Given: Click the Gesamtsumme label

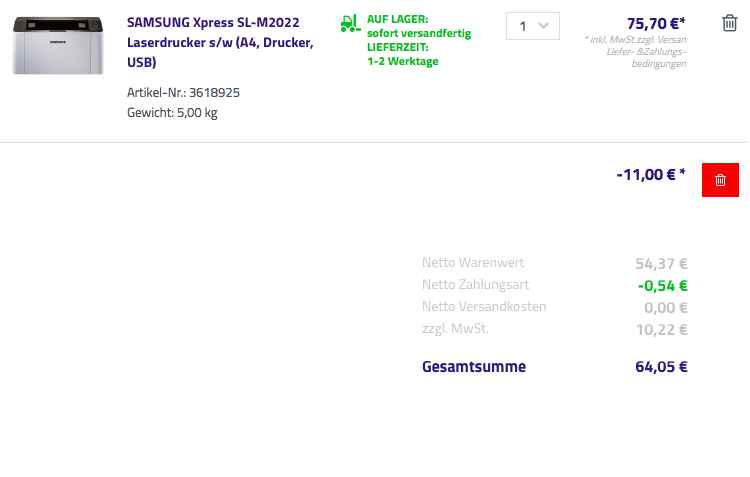Looking at the screenshot, I should point(474,367).
